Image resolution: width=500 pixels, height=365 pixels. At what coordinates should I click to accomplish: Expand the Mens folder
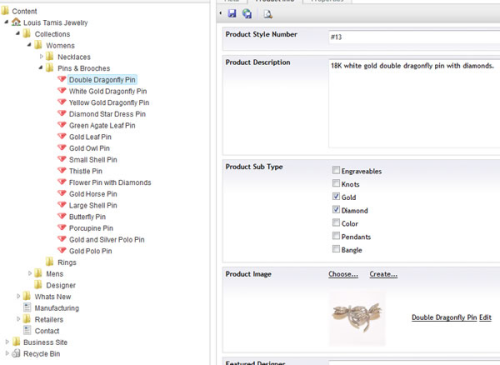pos(30,273)
